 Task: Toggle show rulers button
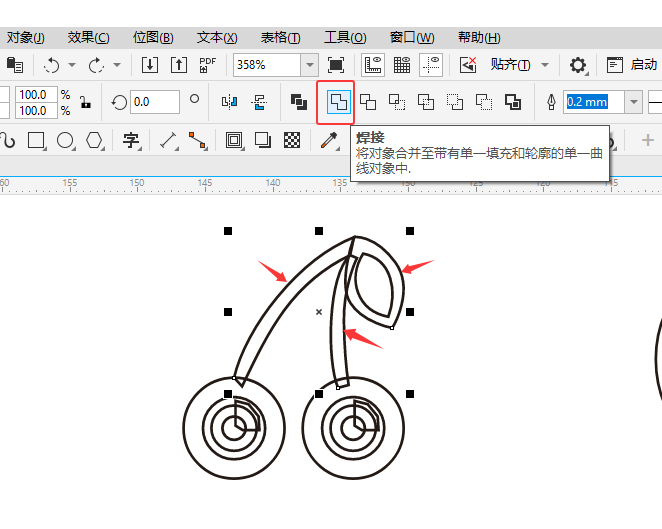point(373,65)
